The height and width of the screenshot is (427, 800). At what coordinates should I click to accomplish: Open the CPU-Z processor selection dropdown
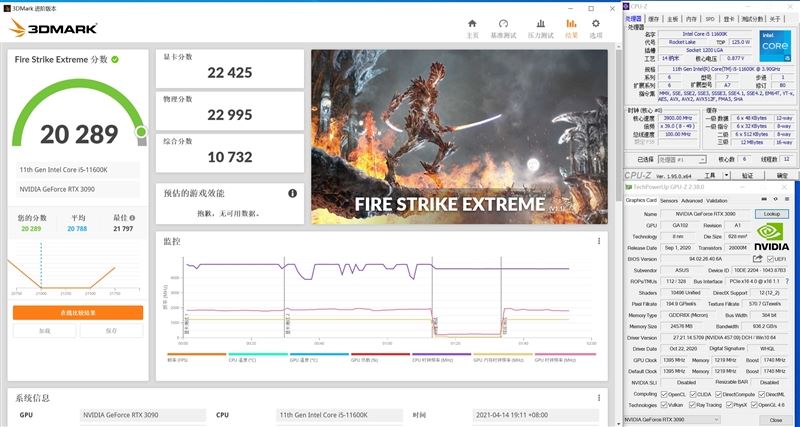coord(682,160)
